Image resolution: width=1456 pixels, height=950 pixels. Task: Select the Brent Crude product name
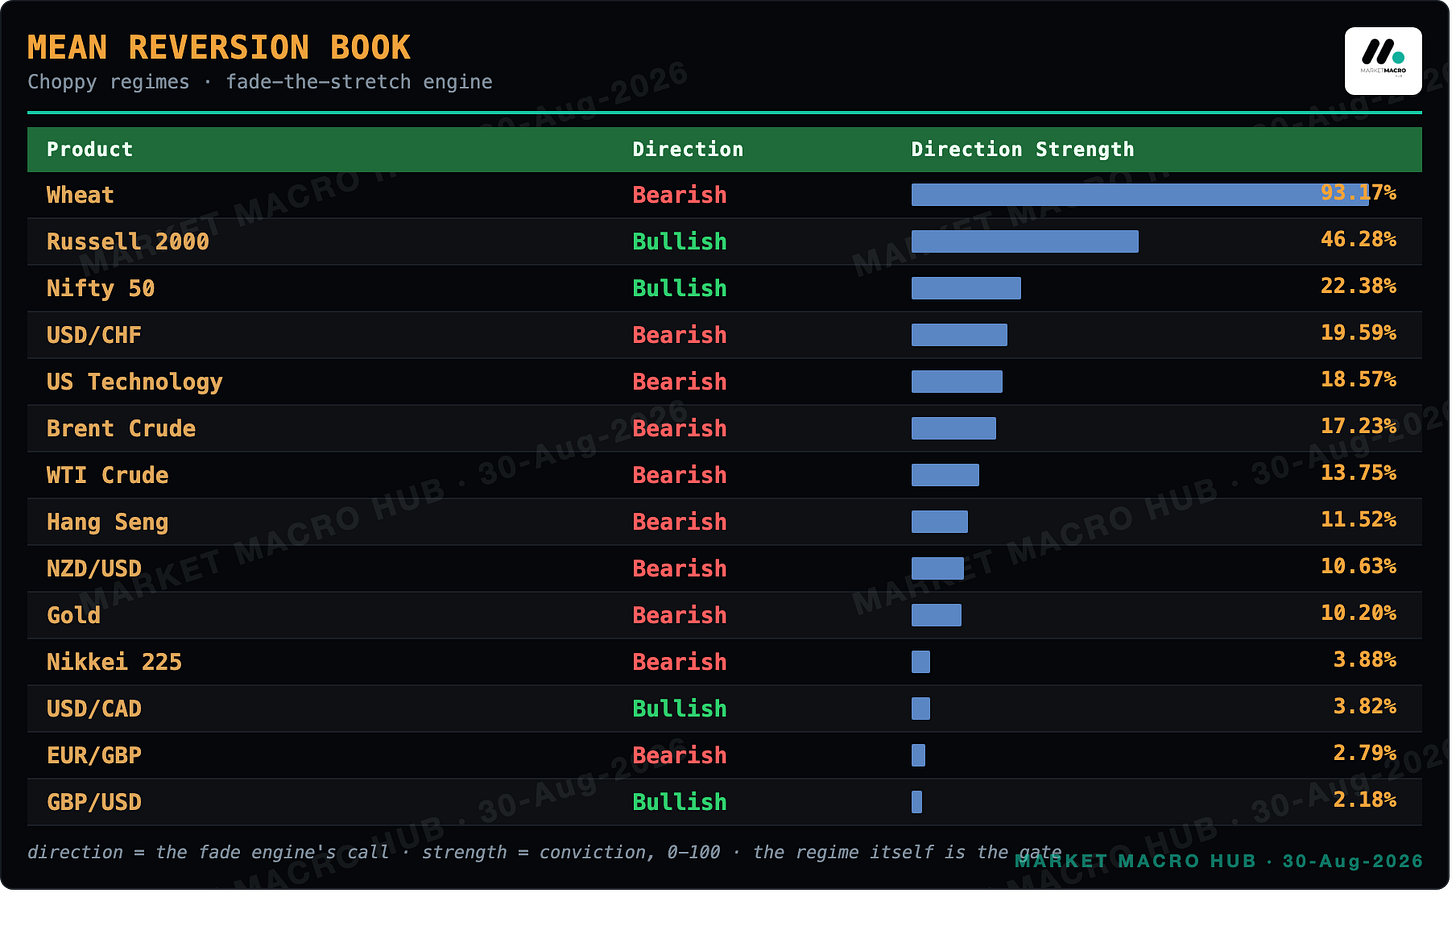[121, 429]
